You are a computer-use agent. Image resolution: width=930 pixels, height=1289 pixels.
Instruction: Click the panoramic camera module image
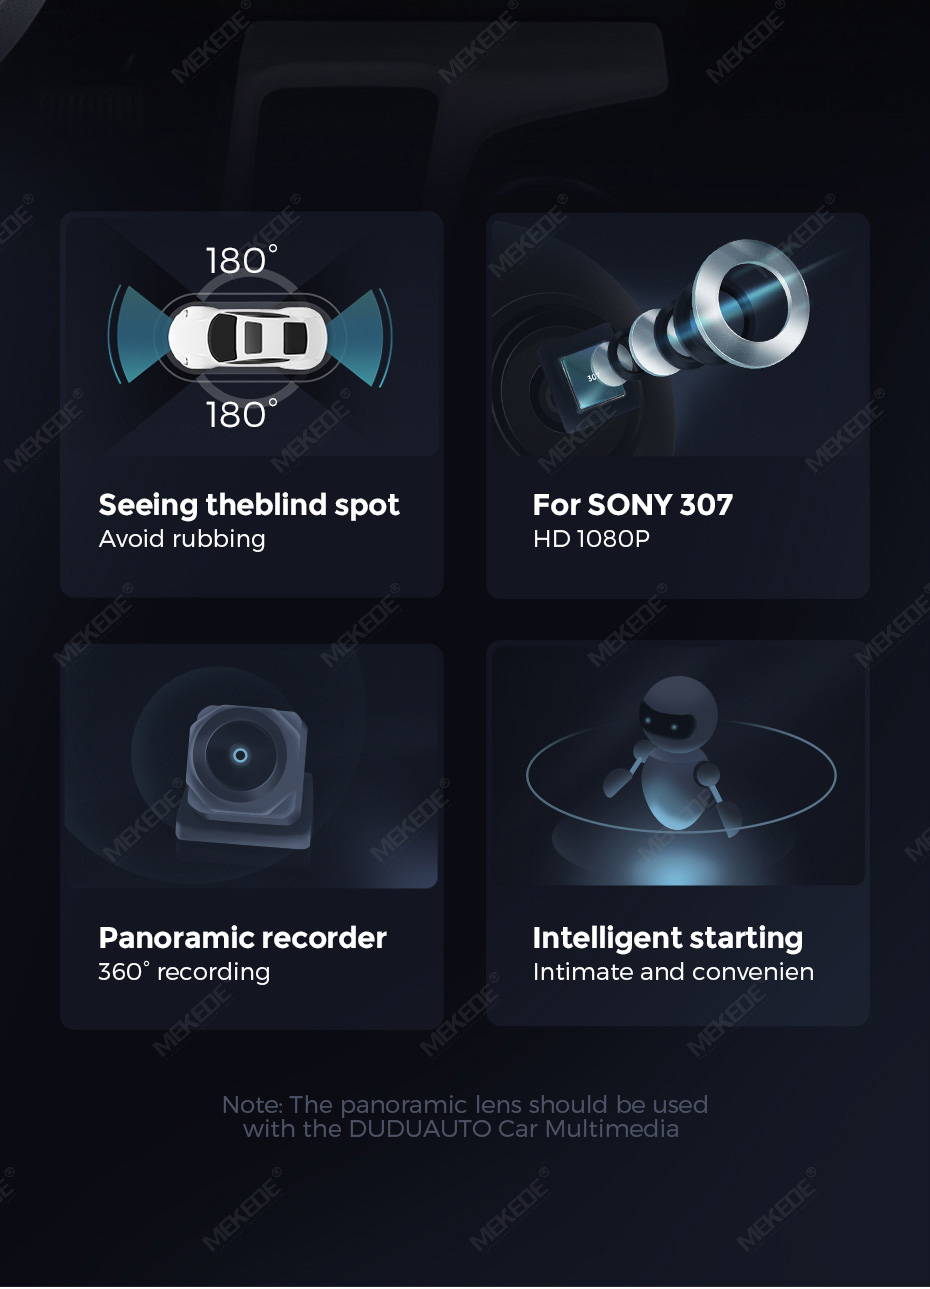pyautogui.click(x=244, y=776)
